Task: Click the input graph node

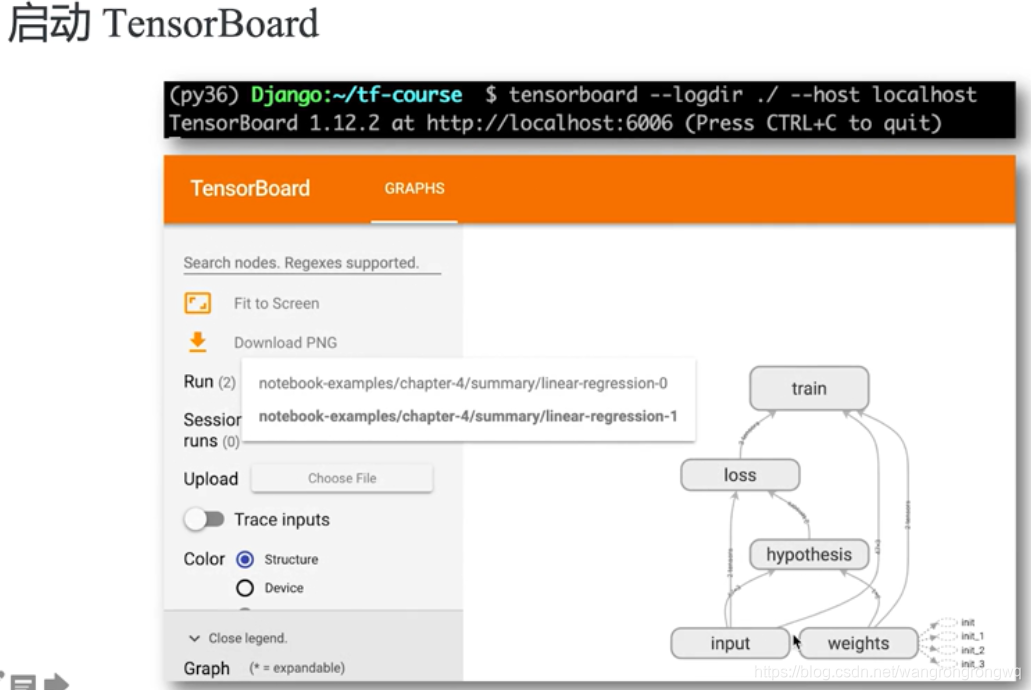Action: tap(730, 643)
